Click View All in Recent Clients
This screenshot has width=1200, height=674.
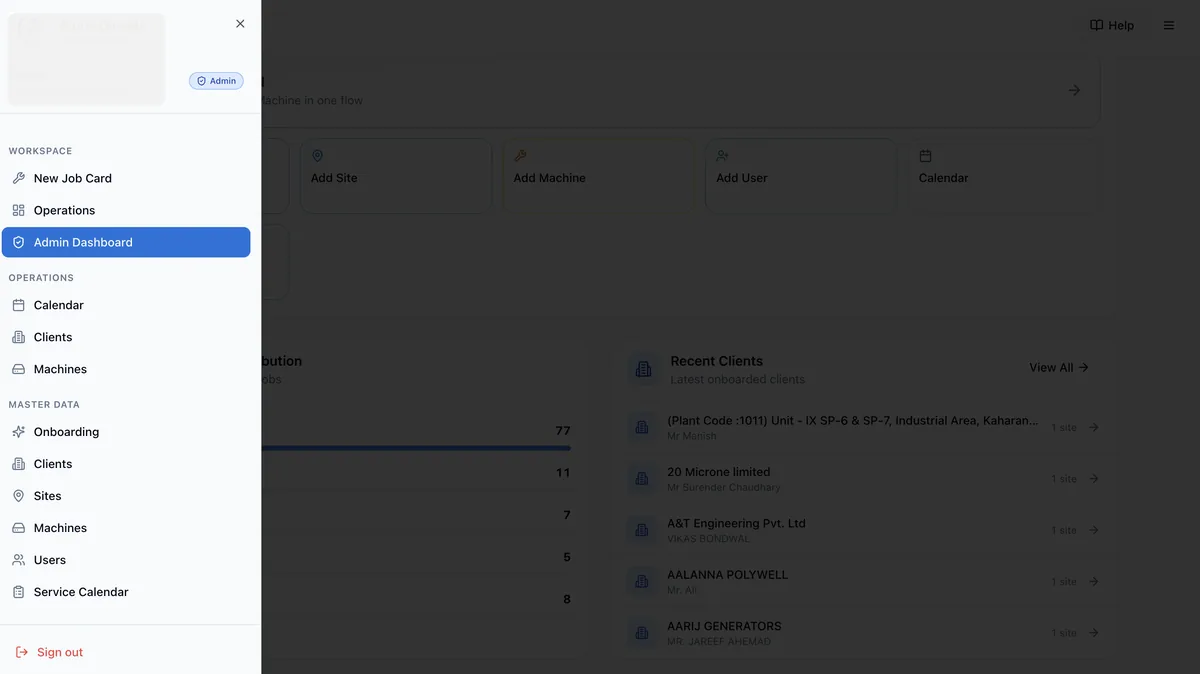click(x=1059, y=368)
